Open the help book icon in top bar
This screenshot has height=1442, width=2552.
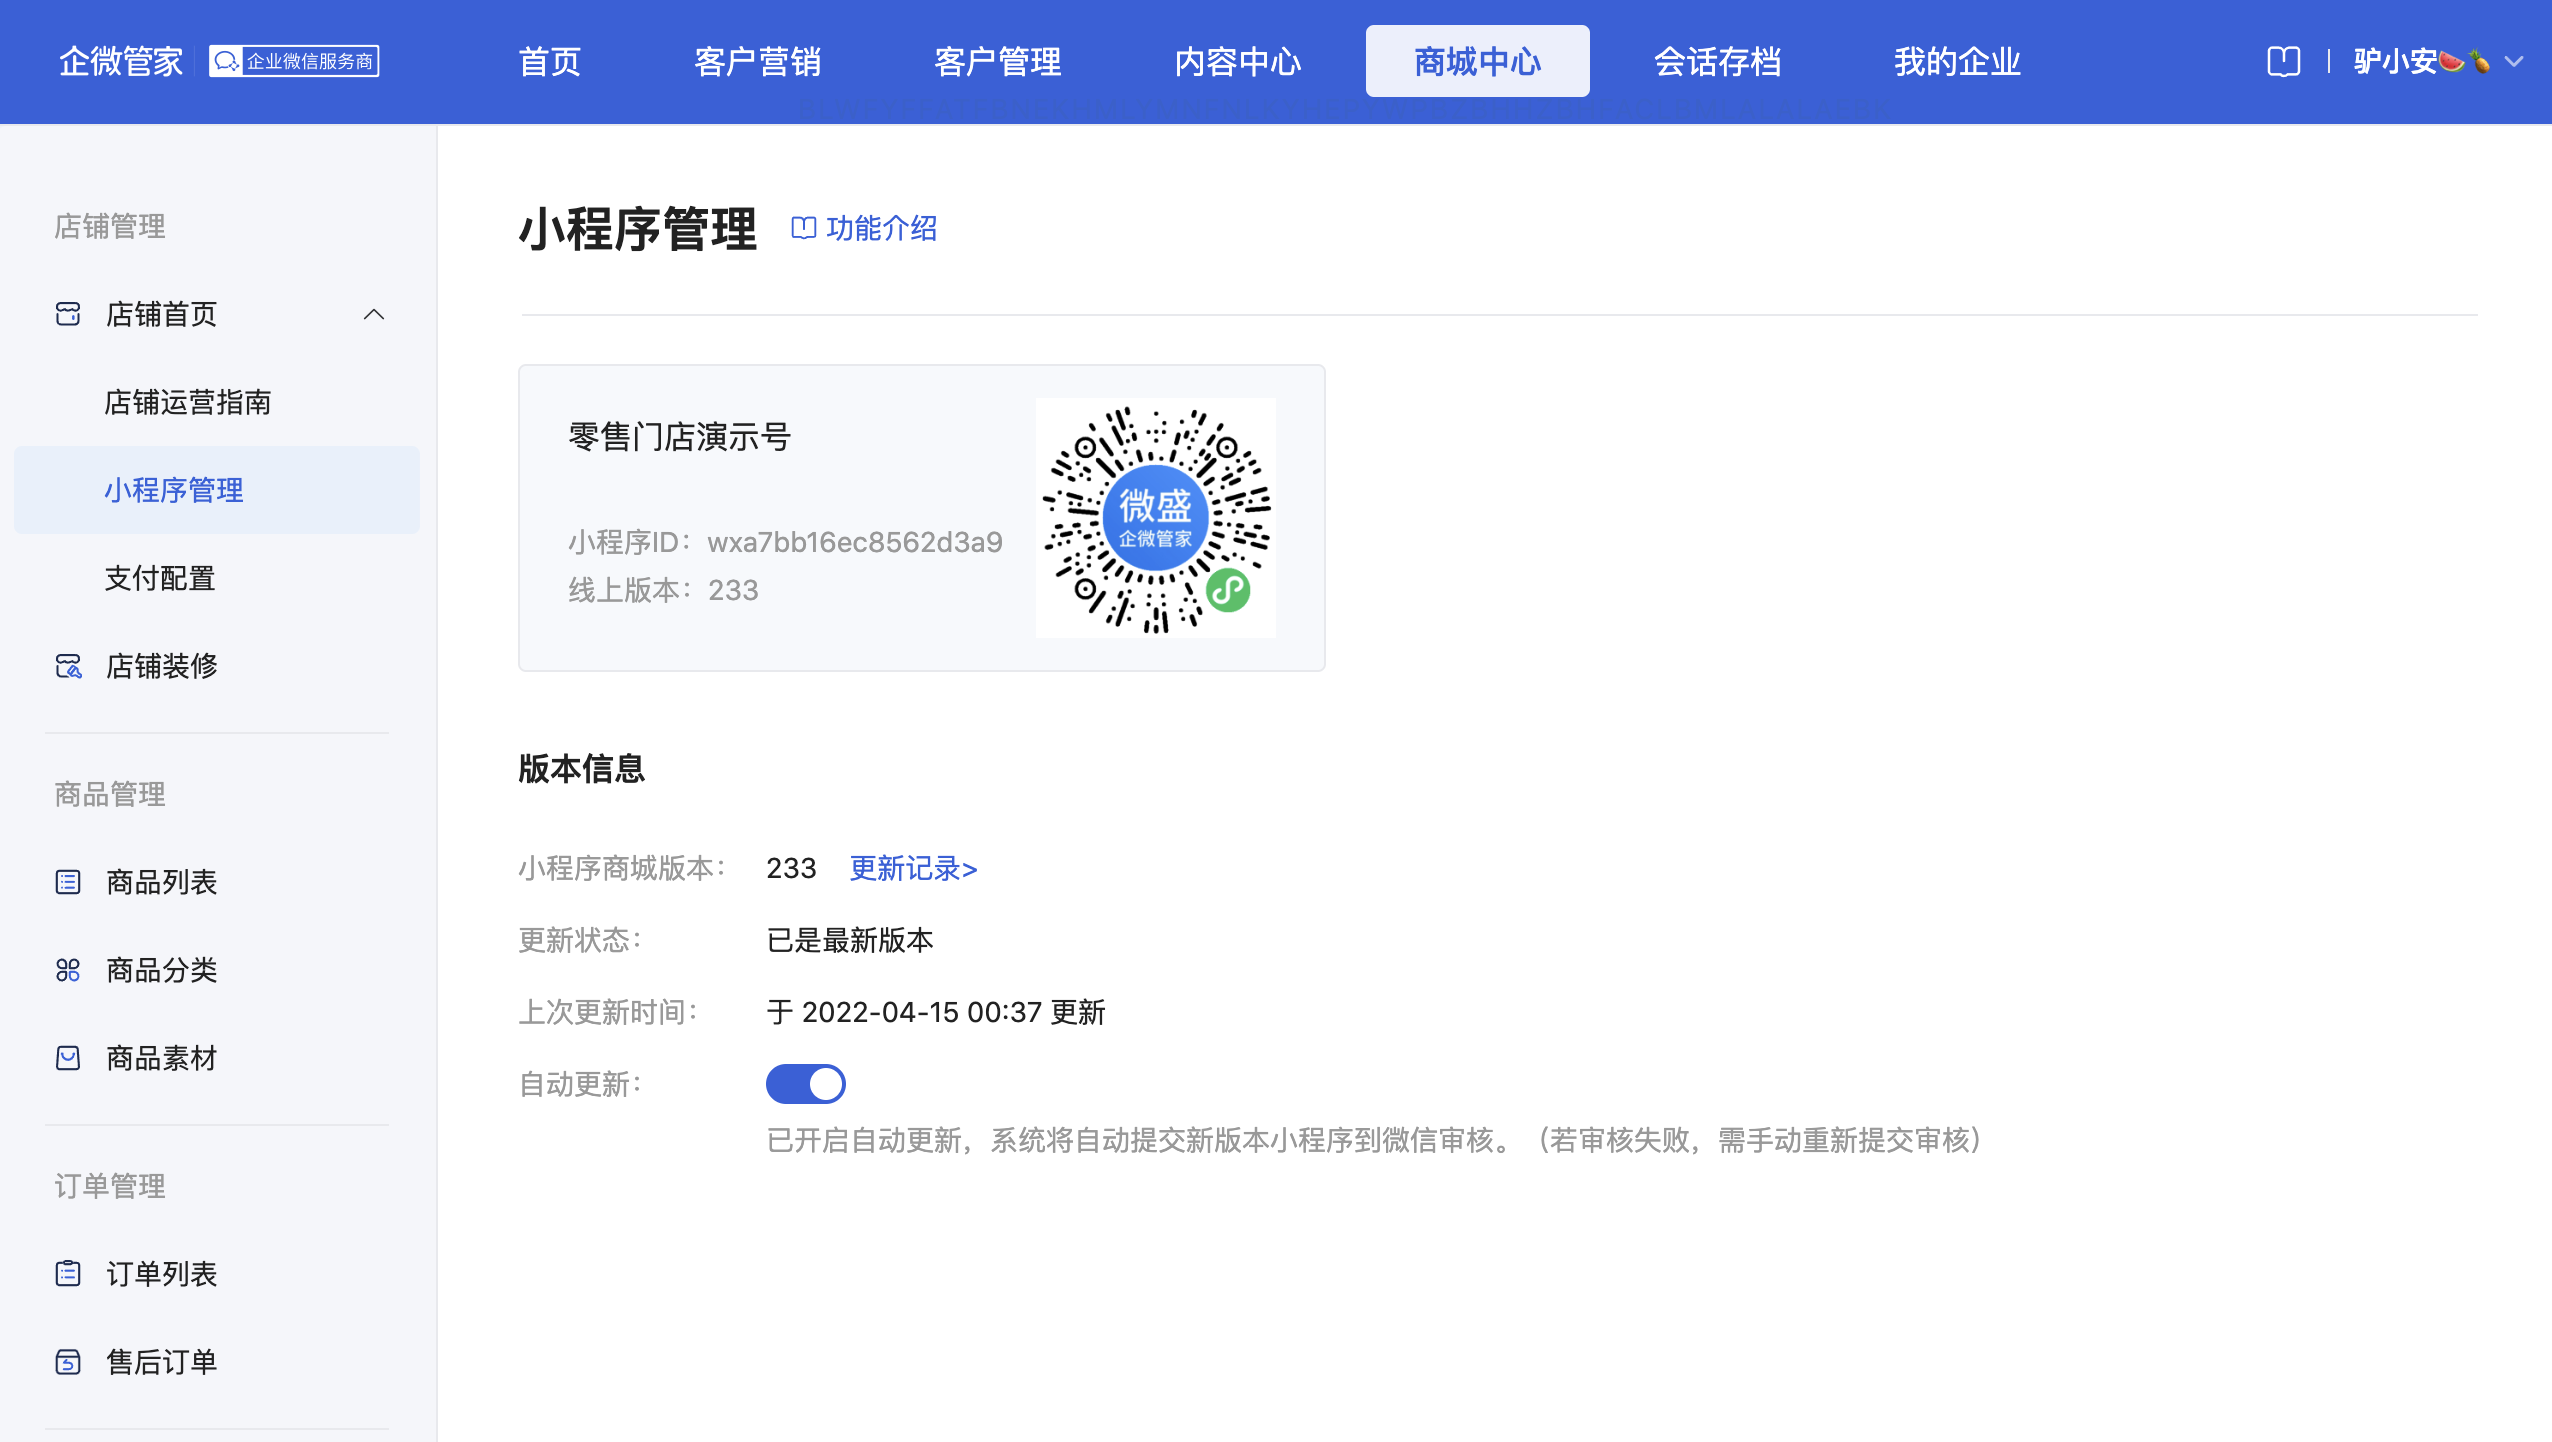pyautogui.click(x=2284, y=62)
